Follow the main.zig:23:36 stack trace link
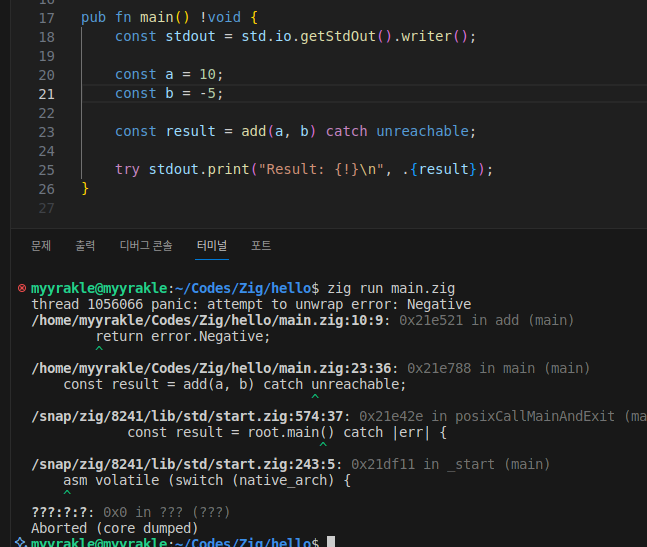Image resolution: width=647 pixels, height=547 pixels. pos(215,368)
